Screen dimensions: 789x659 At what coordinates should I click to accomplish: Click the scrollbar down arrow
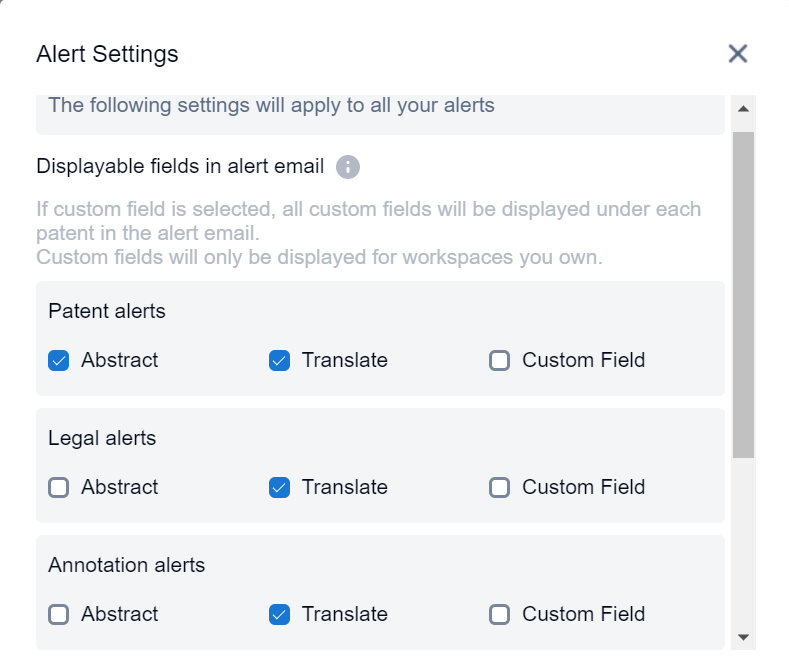click(743, 636)
